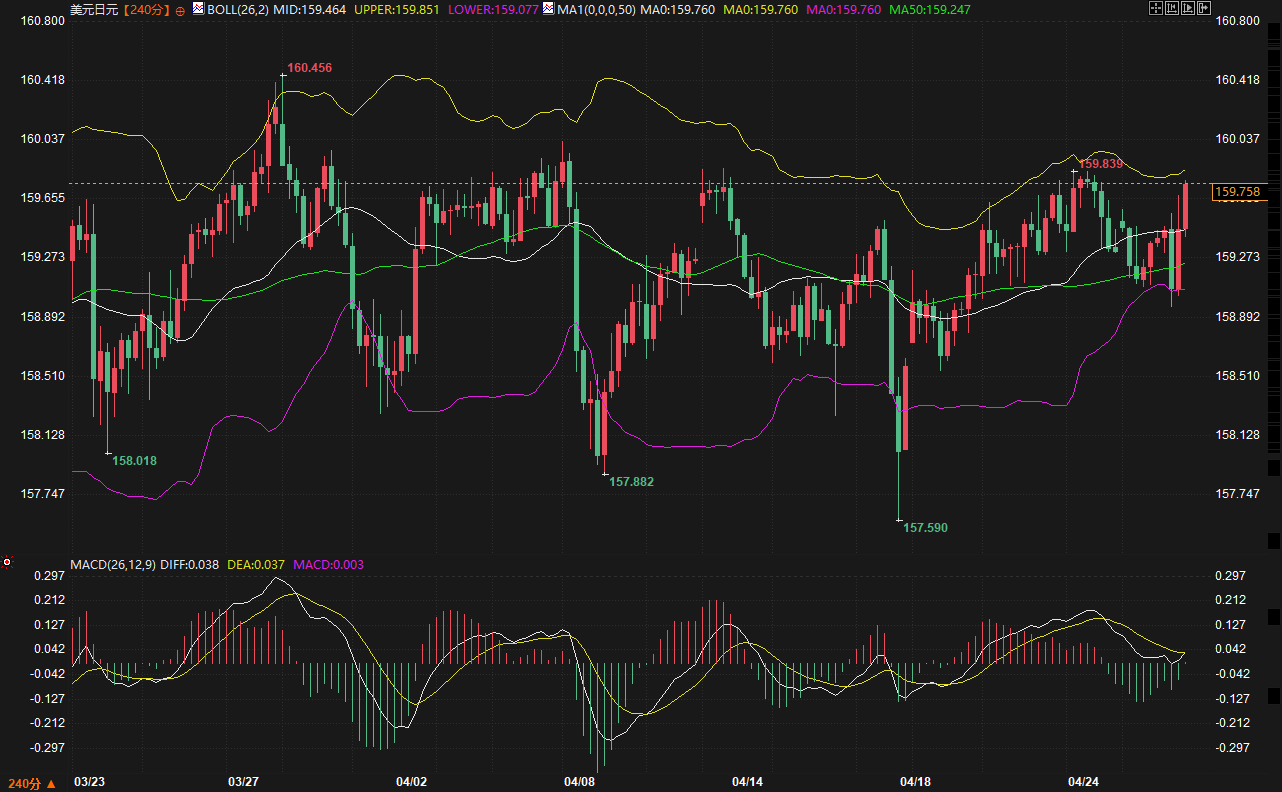Click the BOLL indicator chart icon
This screenshot has height=792, width=1282.
(198, 9)
